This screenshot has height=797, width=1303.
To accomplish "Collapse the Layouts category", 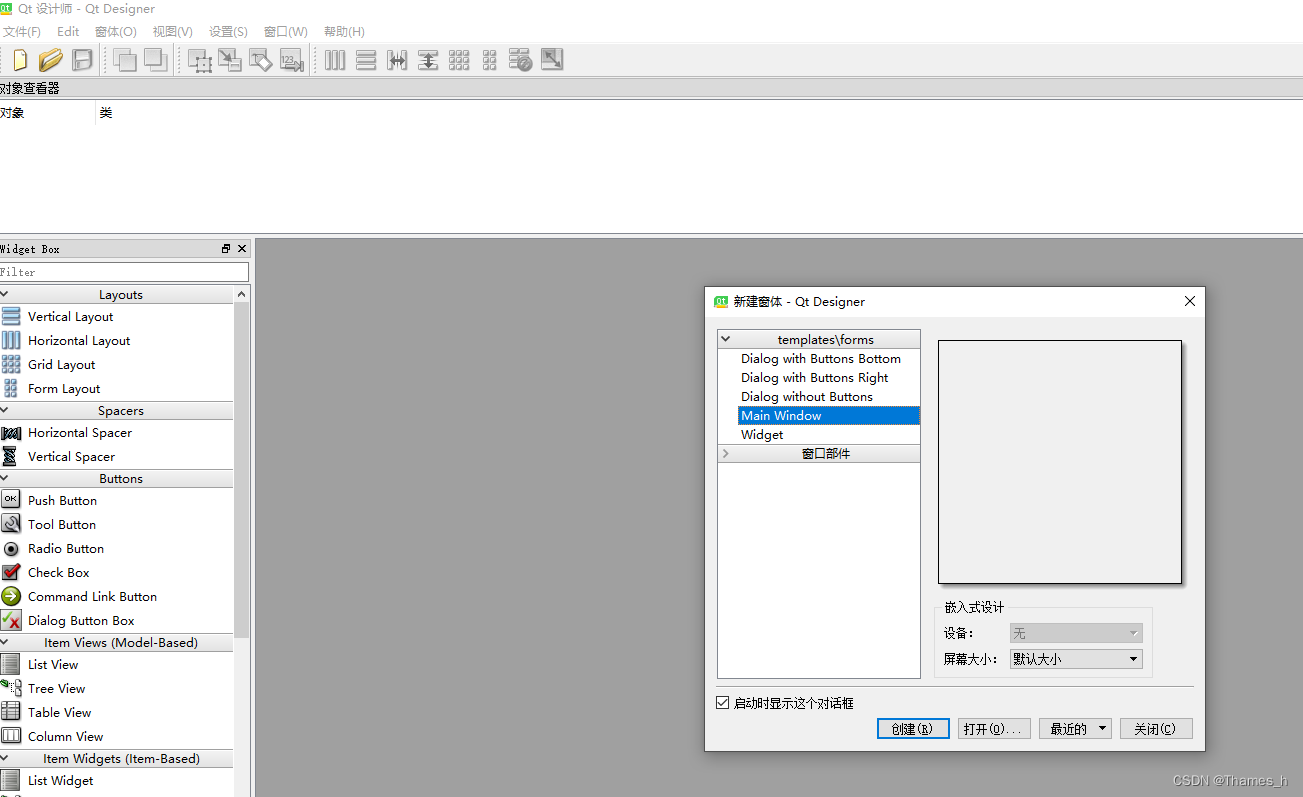I will [x=5, y=294].
